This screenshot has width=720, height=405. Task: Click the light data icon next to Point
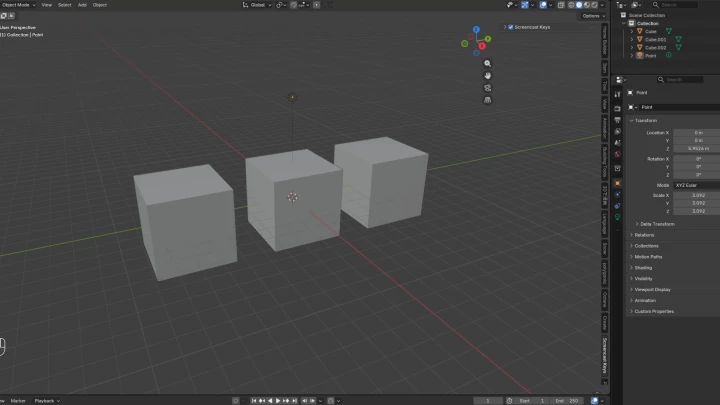coord(669,56)
